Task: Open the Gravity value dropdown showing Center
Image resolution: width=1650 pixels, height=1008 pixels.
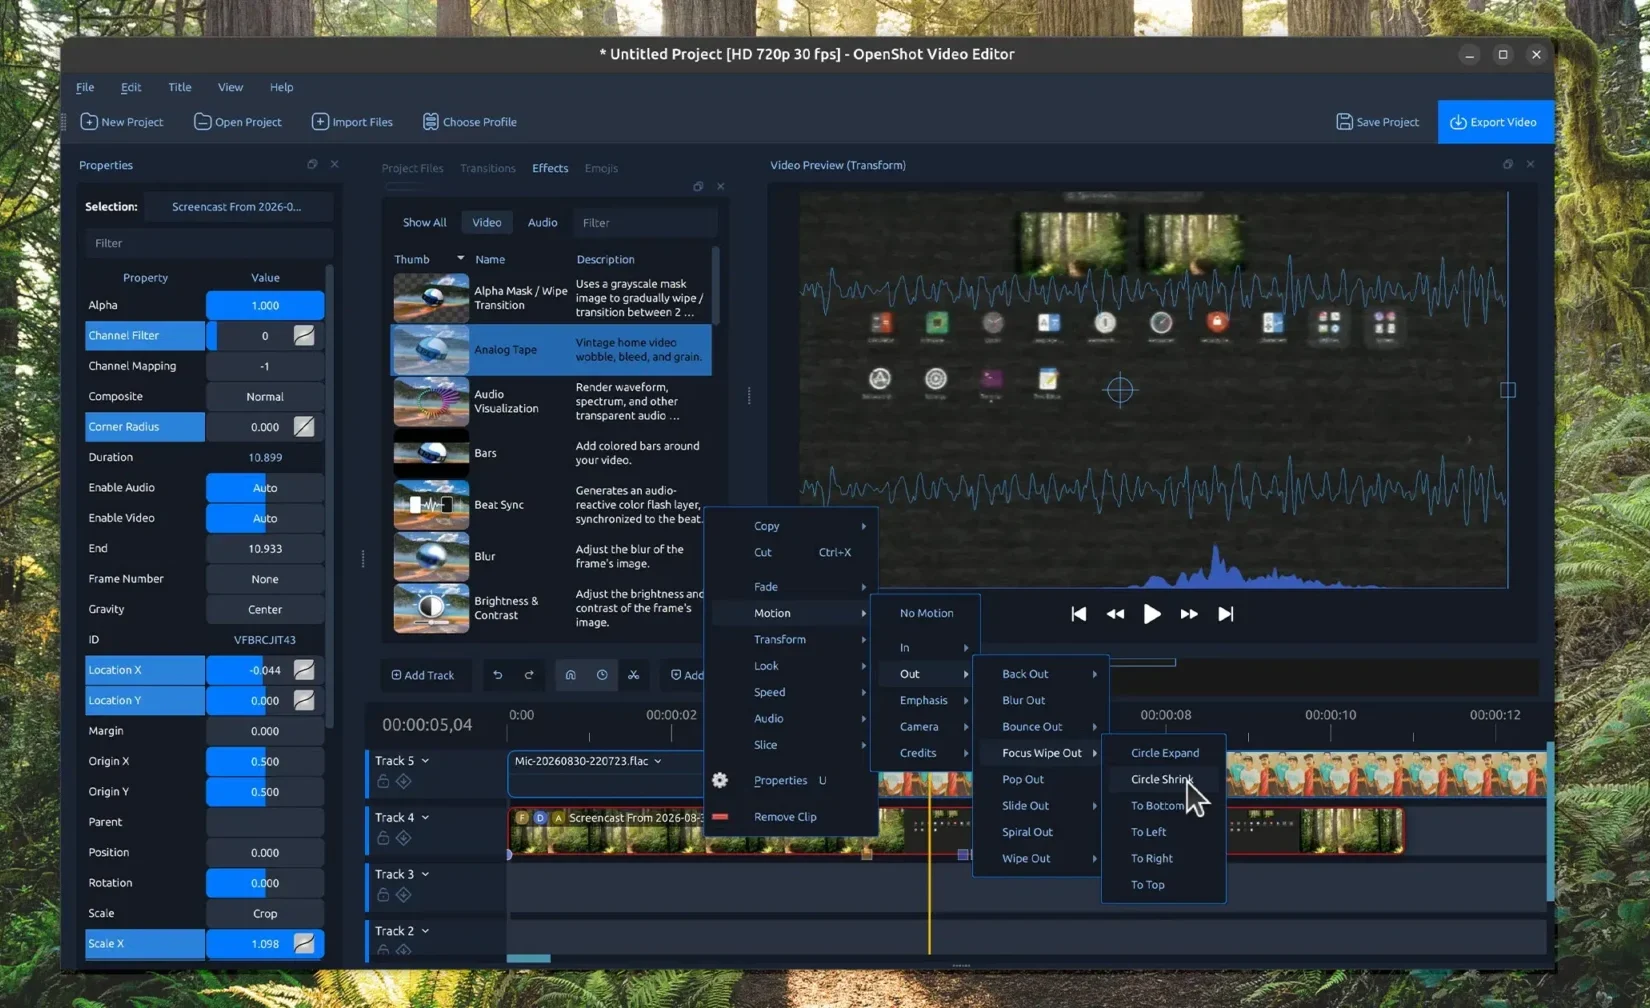Action: (x=265, y=609)
